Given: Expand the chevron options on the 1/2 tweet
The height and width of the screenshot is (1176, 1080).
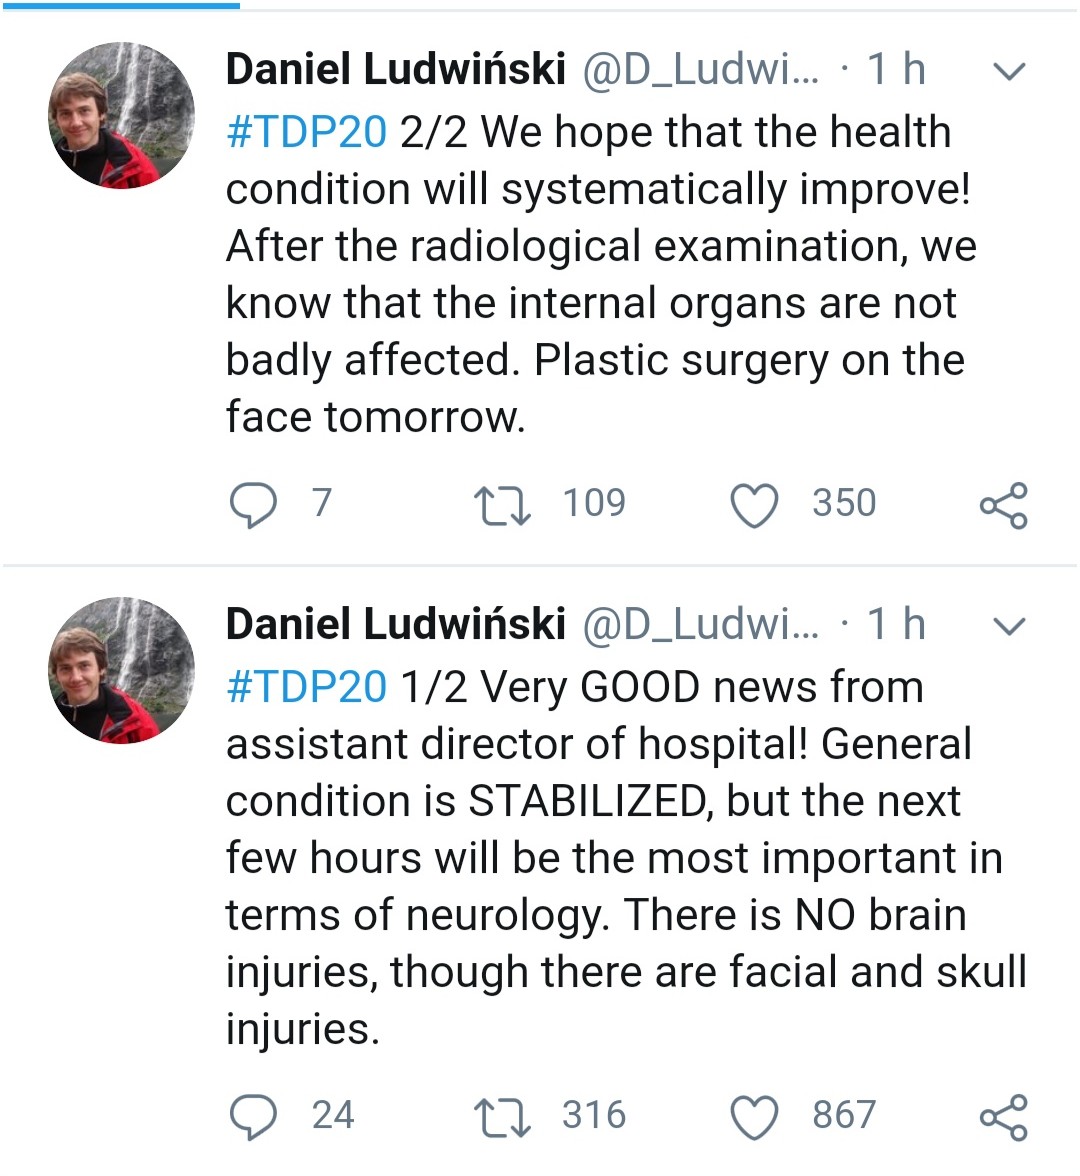Looking at the screenshot, I should click(1011, 626).
